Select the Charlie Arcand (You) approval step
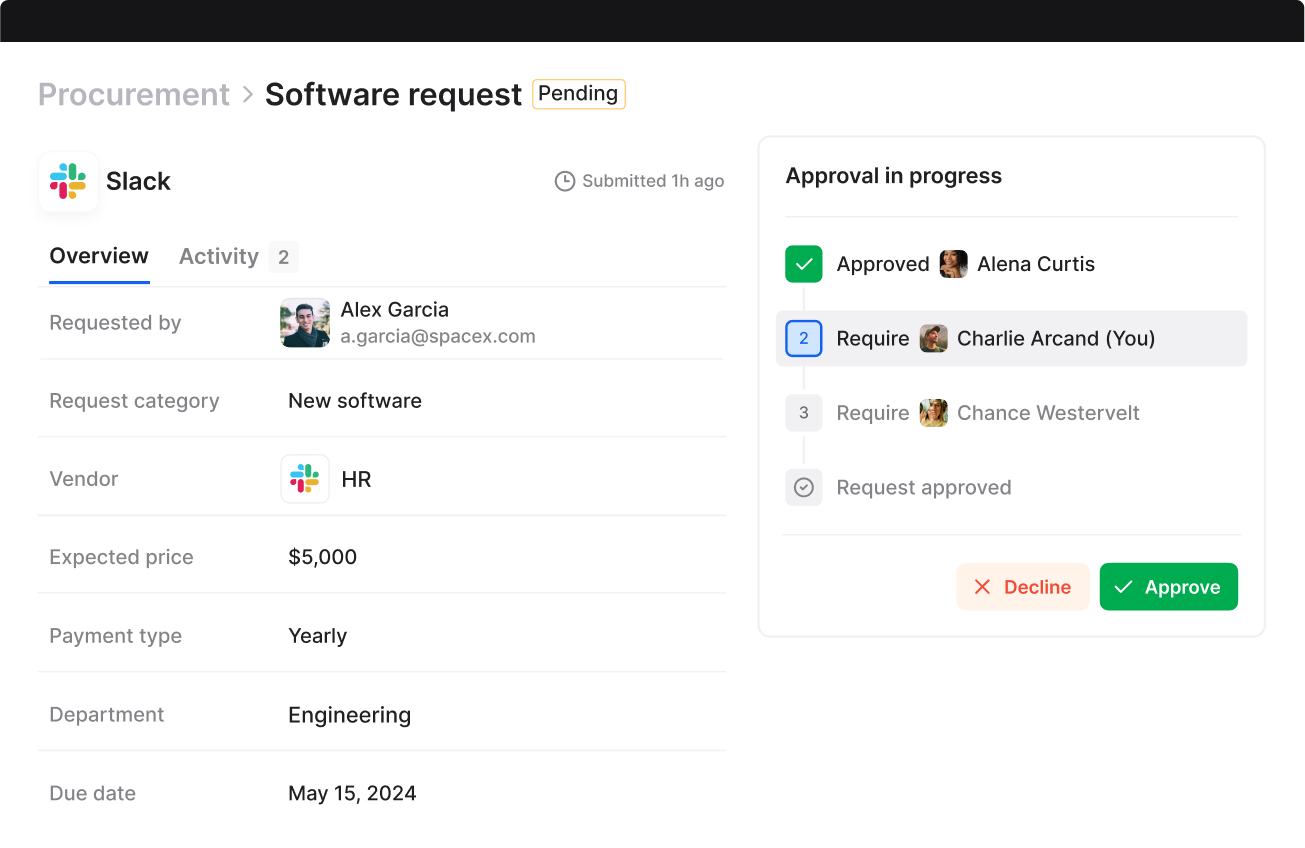The width and height of the screenshot is (1305, 848). [1012, 339]
